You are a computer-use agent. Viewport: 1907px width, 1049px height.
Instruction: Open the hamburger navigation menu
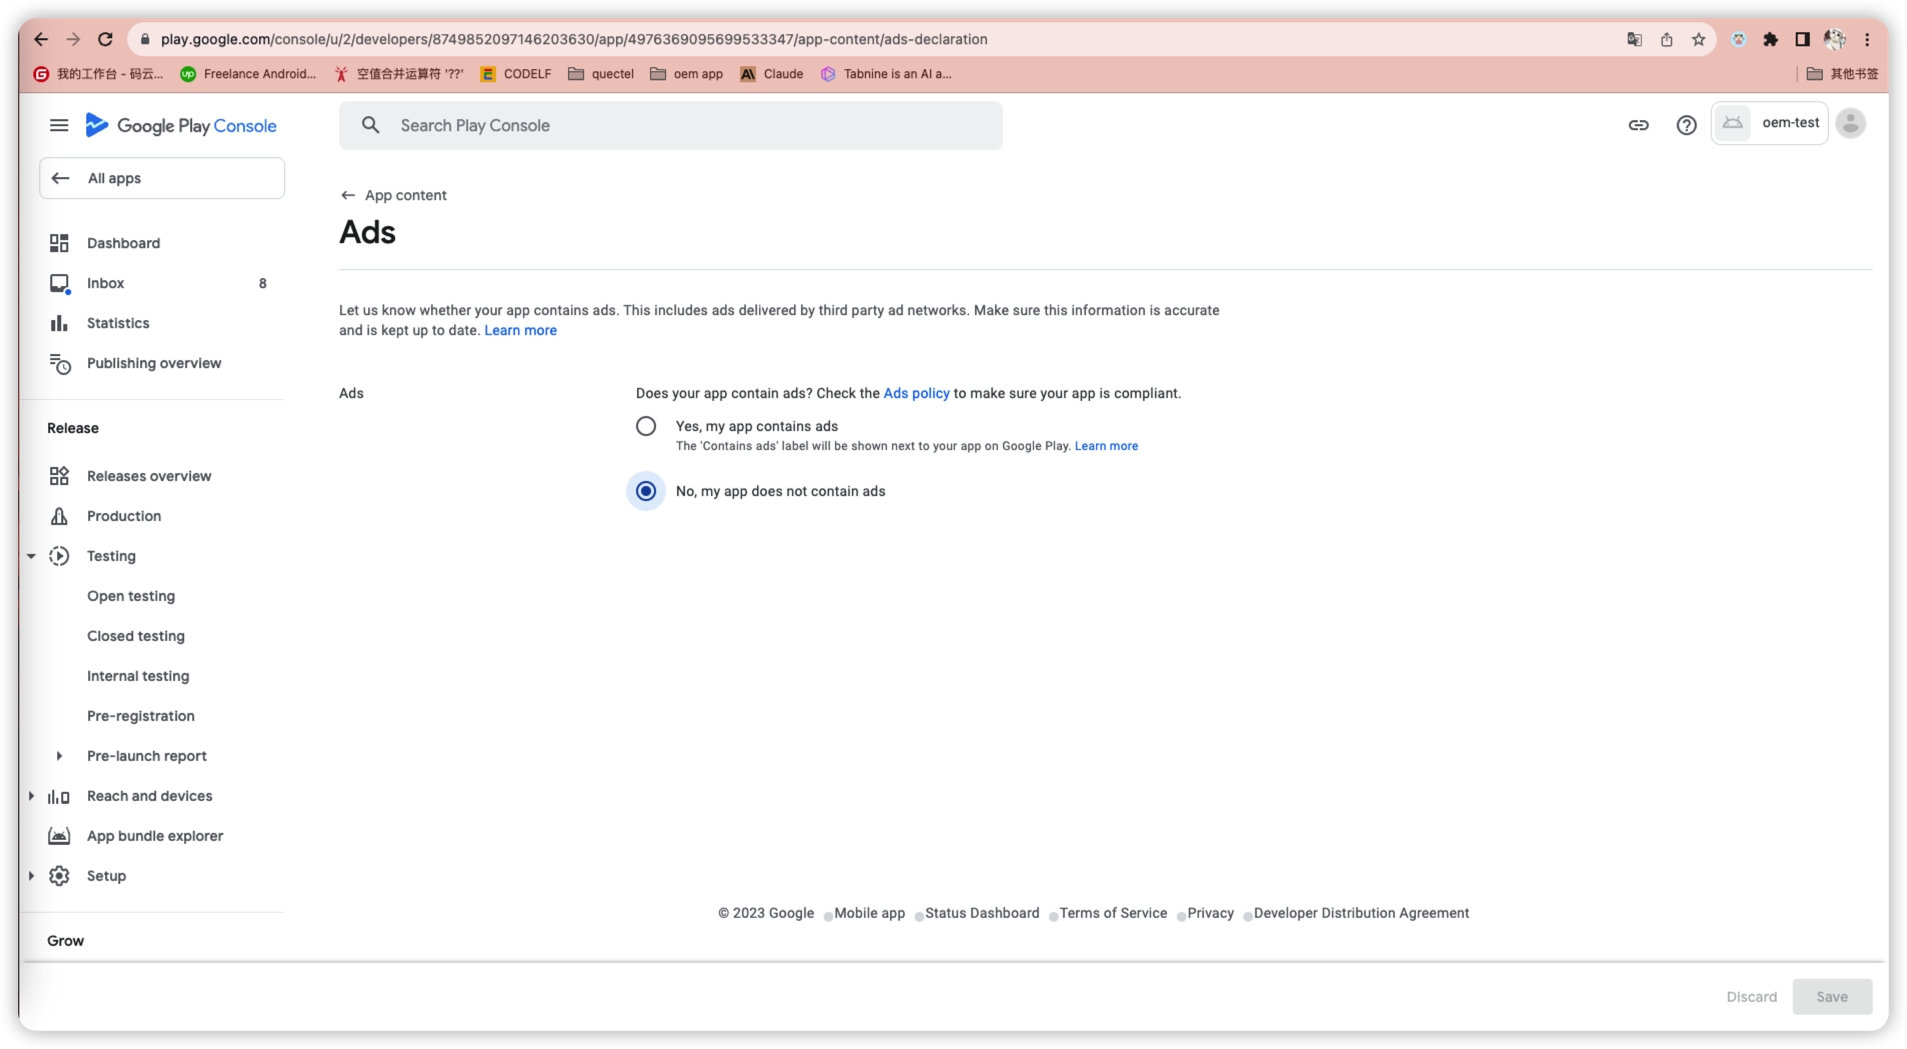[59, 125]
